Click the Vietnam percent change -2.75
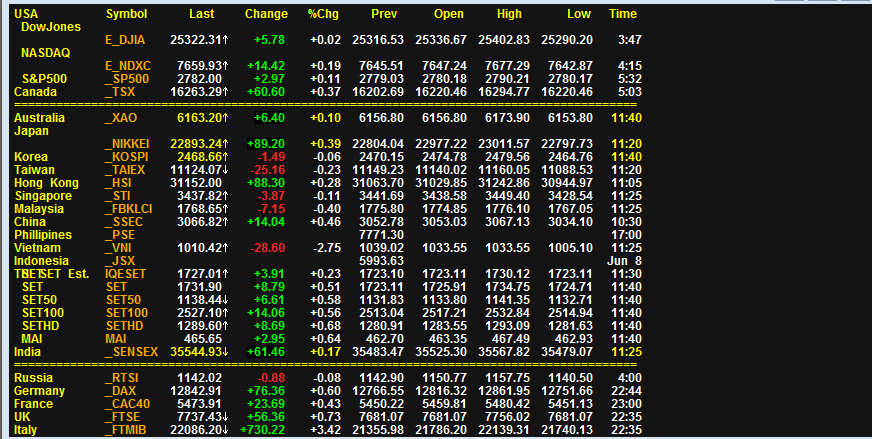Screen dimensions: 872x439 point(327,248)
